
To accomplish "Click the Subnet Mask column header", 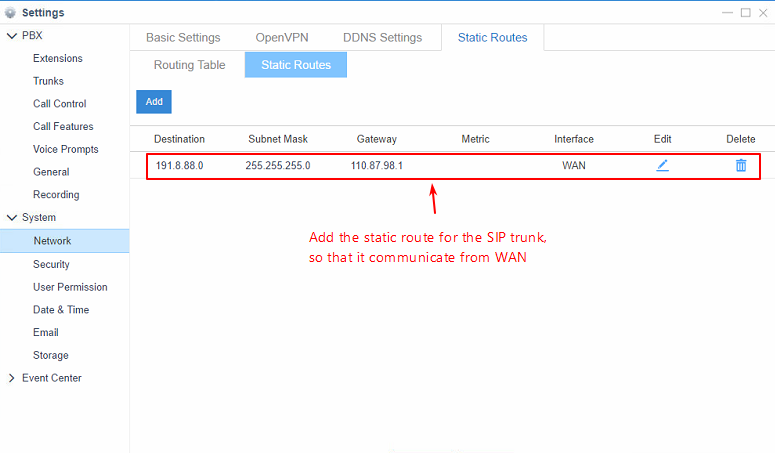I will tap(278, 139).
